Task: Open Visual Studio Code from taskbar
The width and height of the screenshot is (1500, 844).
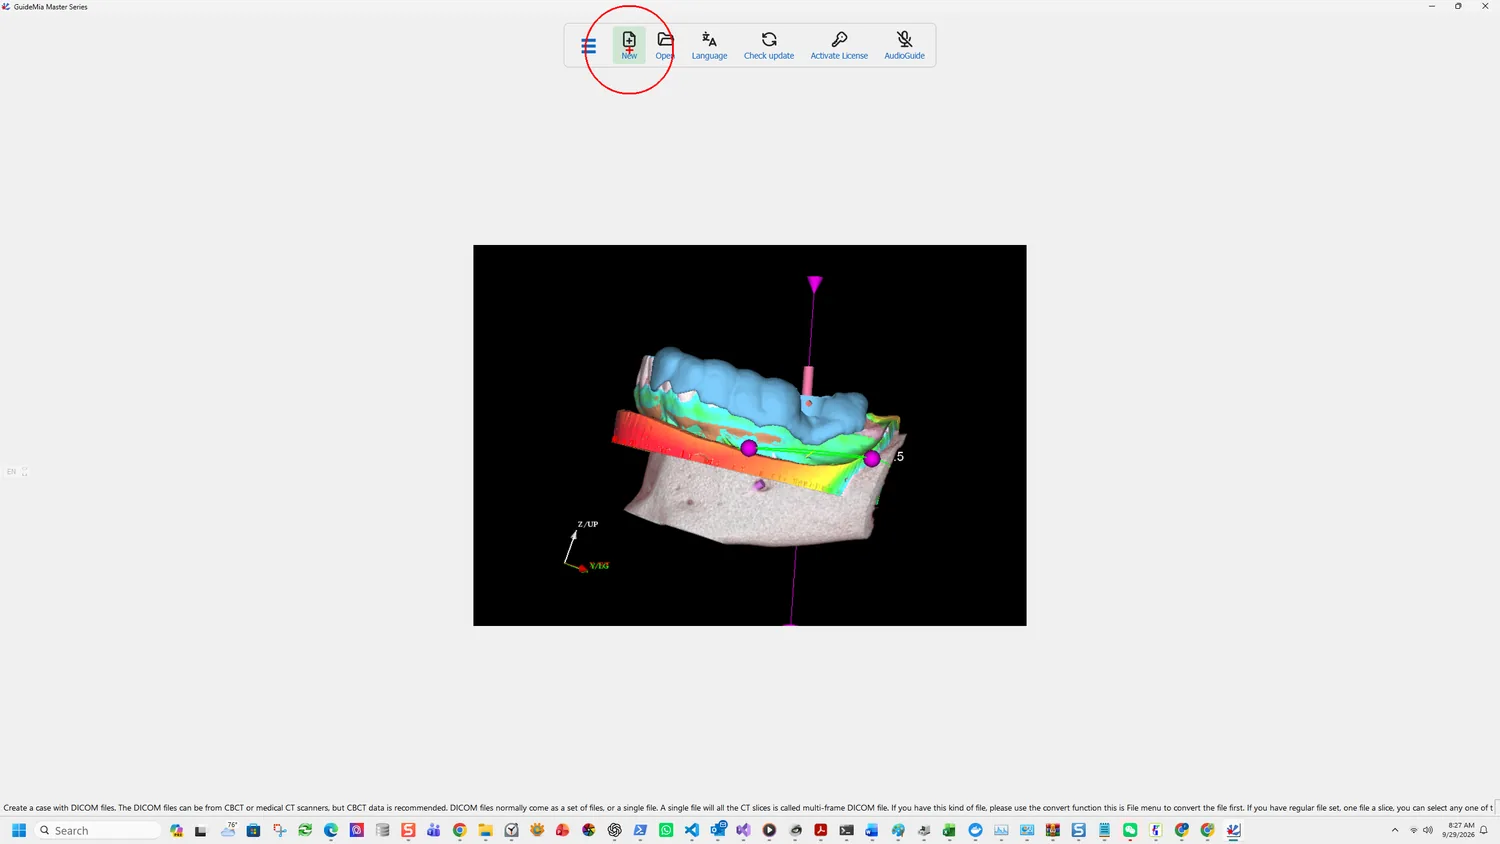Action: (692, 830)
